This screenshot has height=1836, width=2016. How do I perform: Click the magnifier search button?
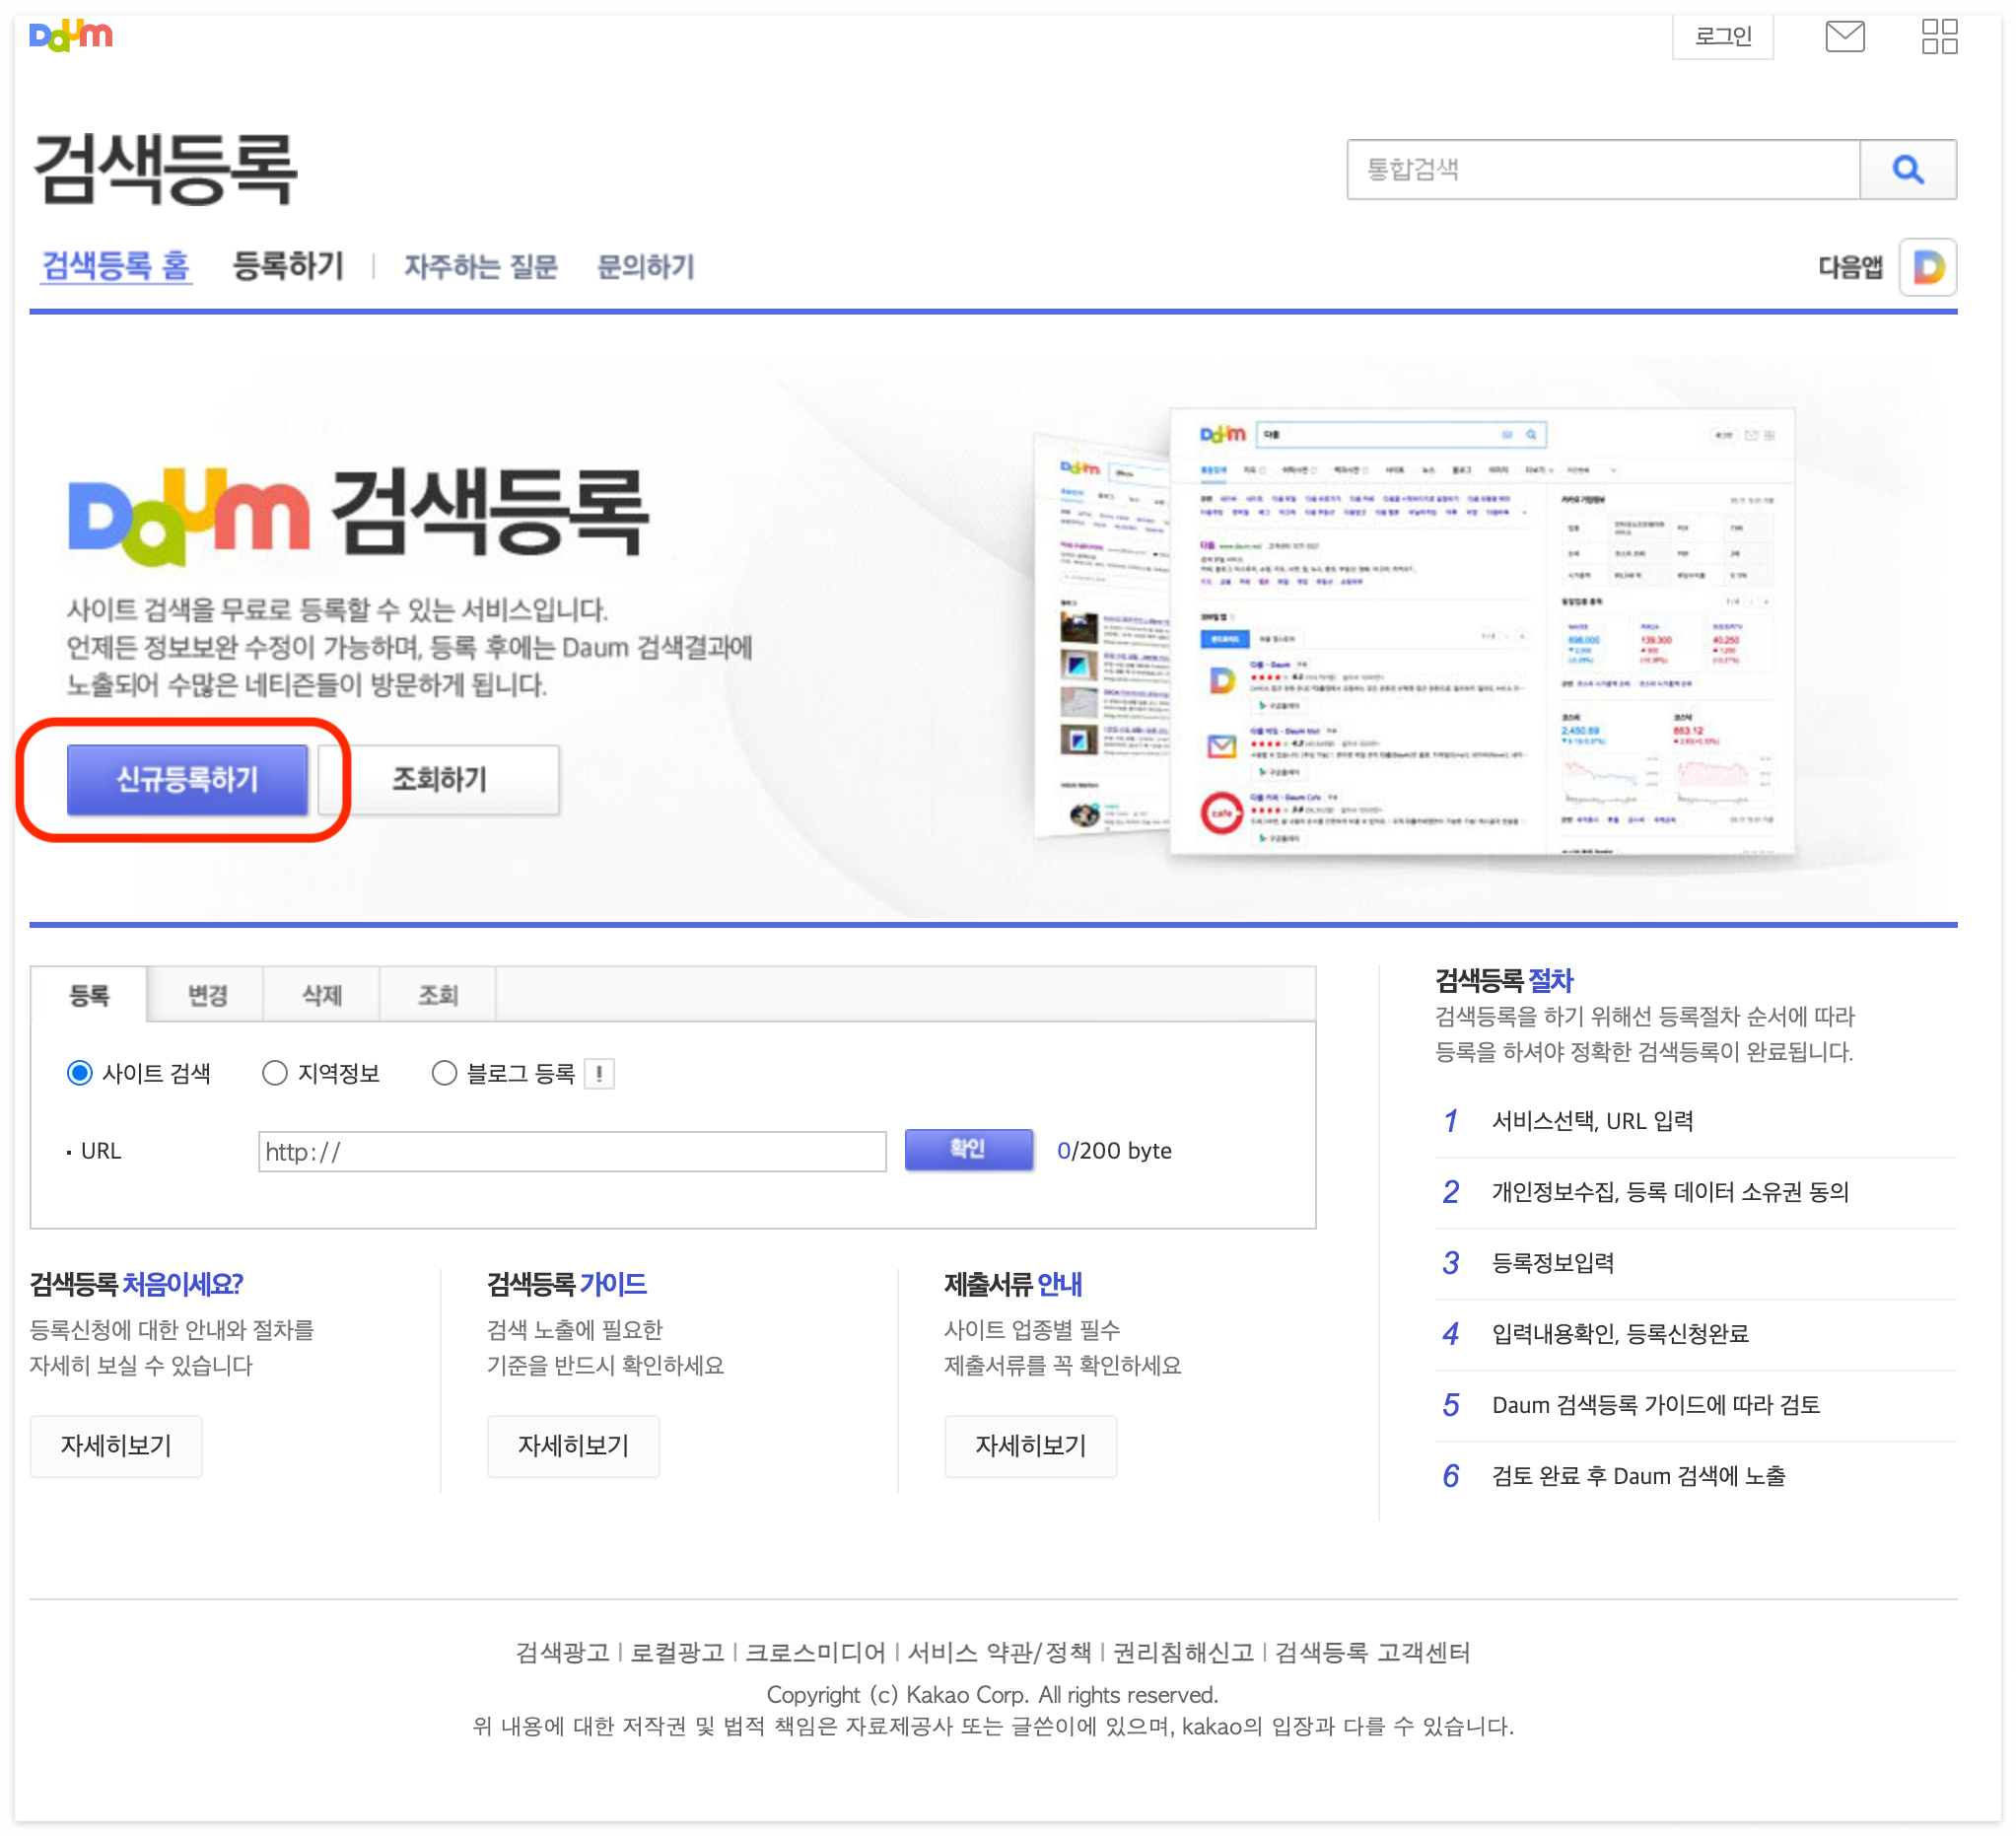(1907, 169)
